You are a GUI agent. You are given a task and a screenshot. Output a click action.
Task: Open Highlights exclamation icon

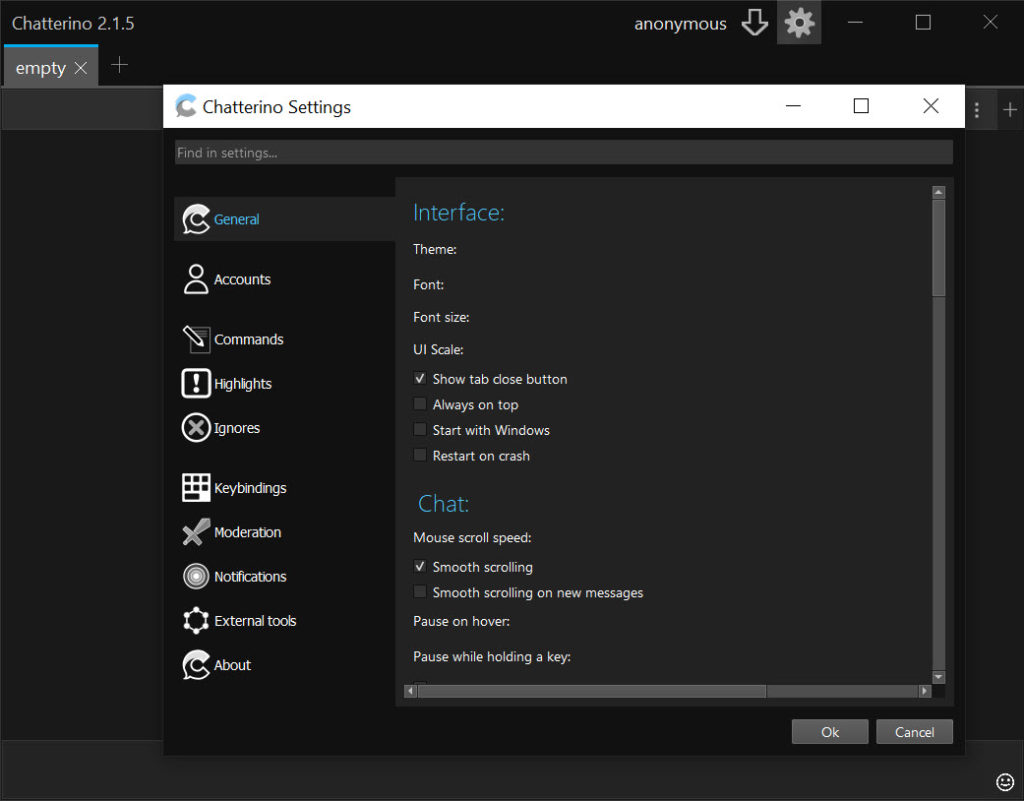[x=196, y=384]
